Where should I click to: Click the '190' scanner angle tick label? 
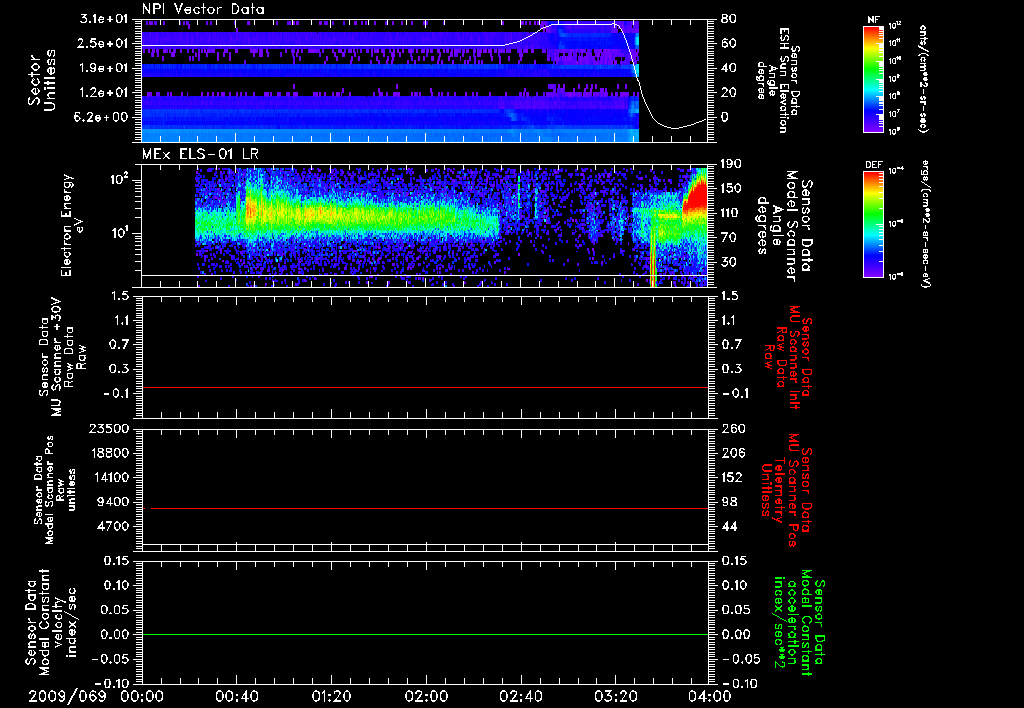732,164
